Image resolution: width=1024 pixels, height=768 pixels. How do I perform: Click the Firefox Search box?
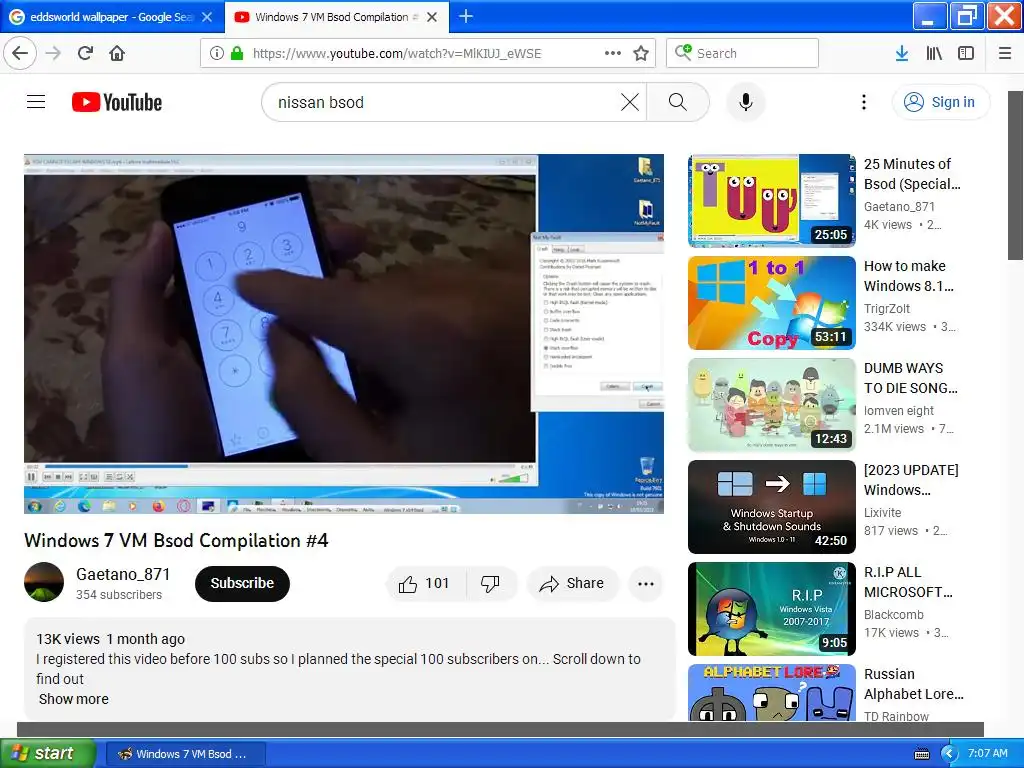tap(743, 53)
